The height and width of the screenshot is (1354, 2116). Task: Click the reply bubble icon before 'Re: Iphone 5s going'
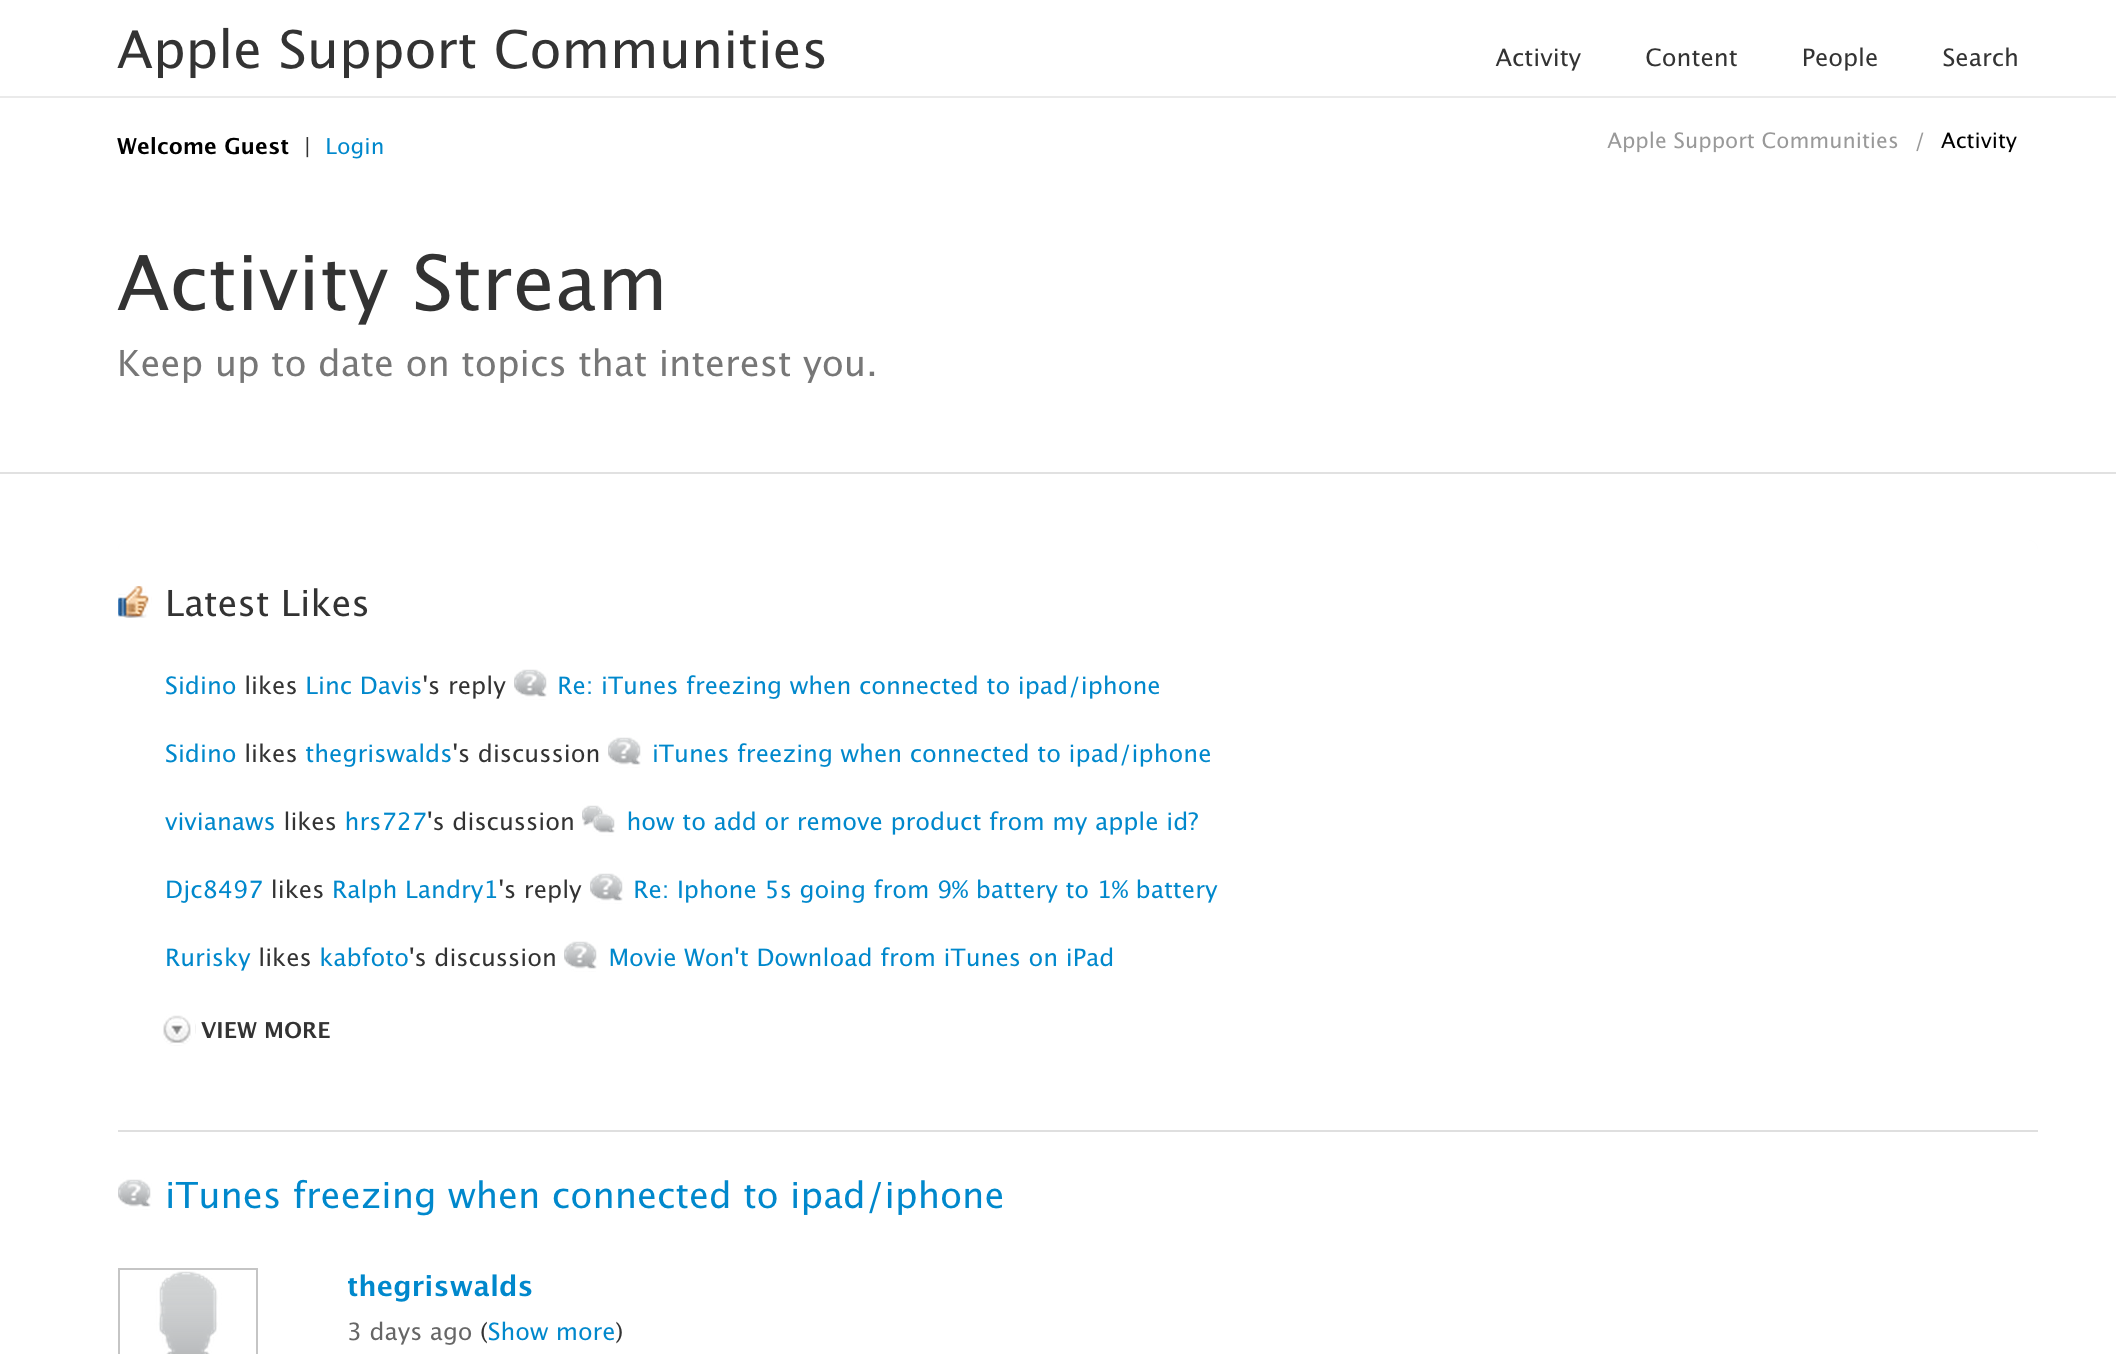click(606, 888)
